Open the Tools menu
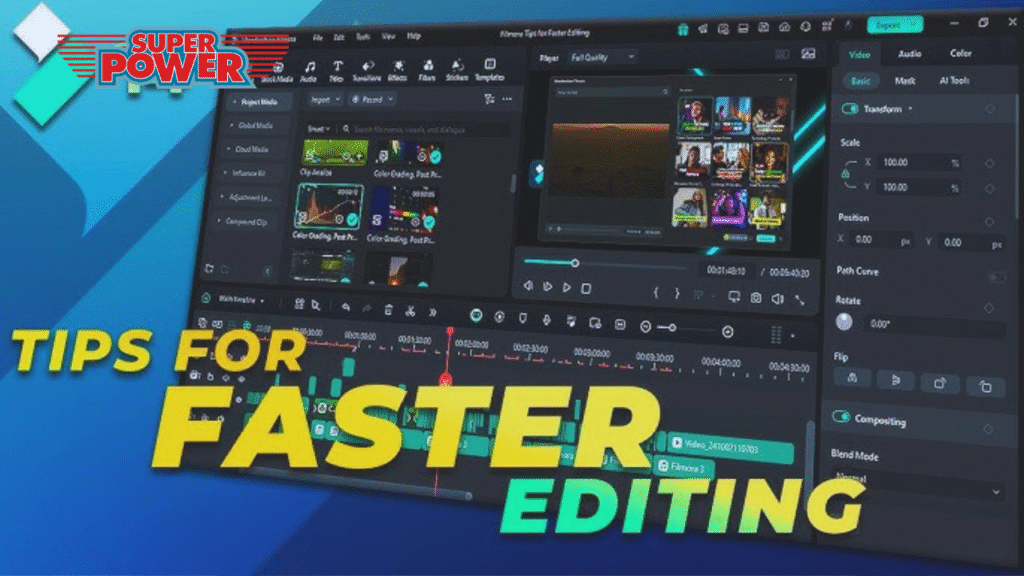The height and width of the screenshot is (576, 1024). (362, 37)
